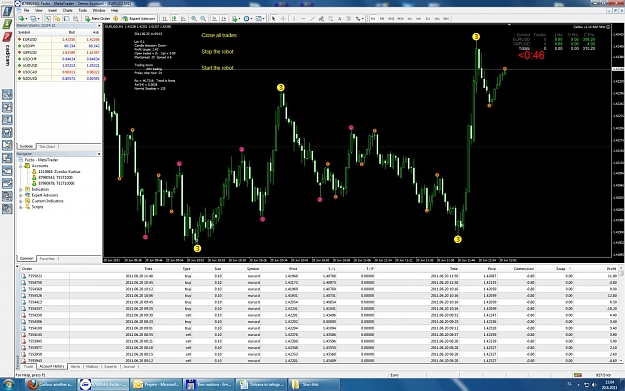
Task: Expand the Indicators tree node
Action: point(21,189)
